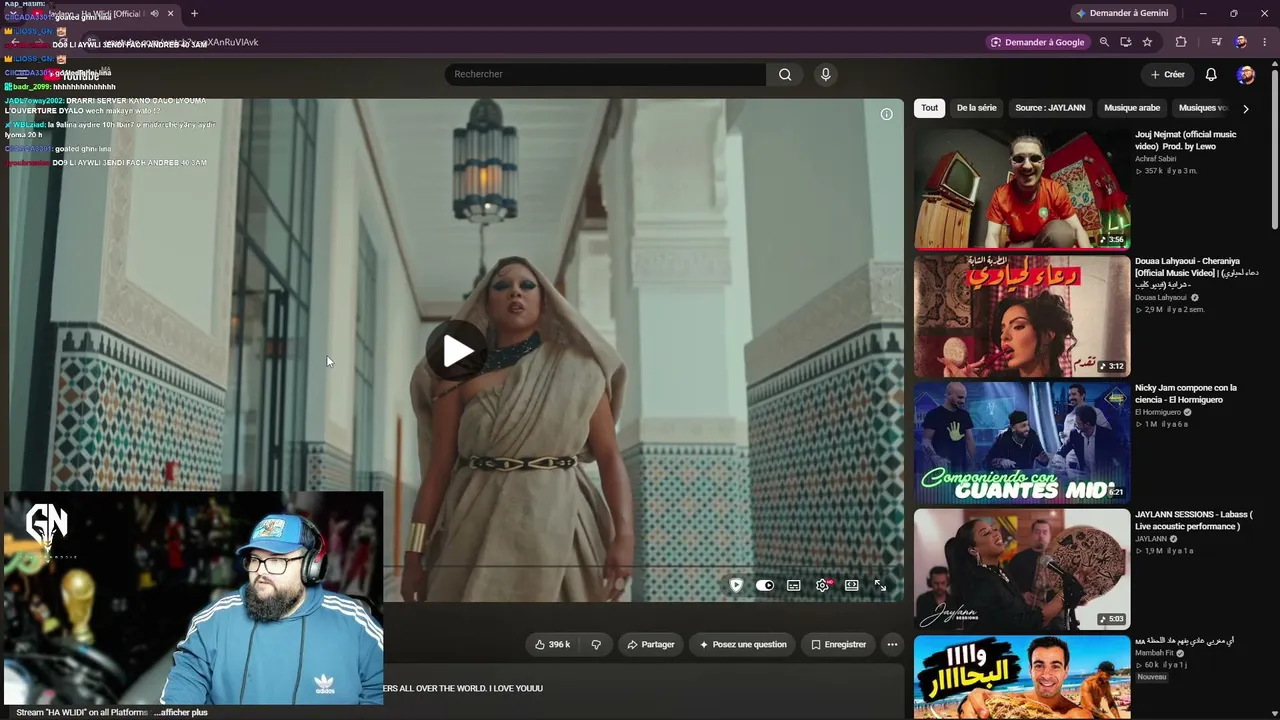
Task: Mute the tab using its speaker icon
Action: pos(154,14)
